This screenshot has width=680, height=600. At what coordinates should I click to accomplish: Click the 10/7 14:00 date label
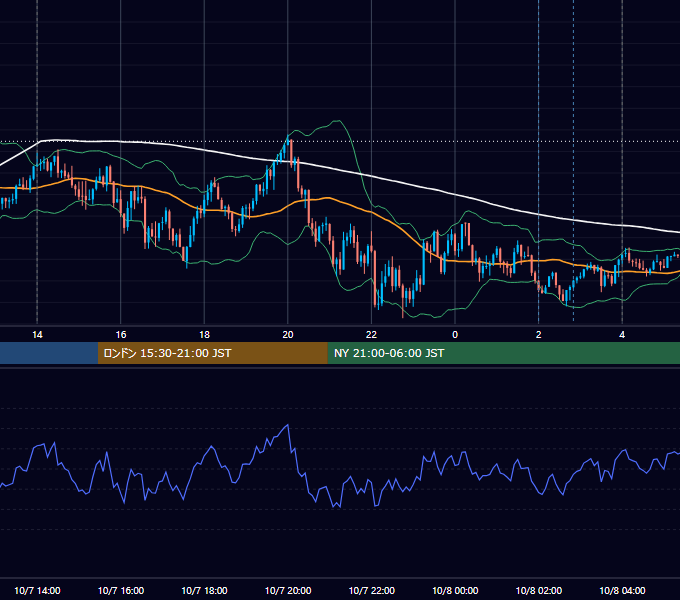37,590
